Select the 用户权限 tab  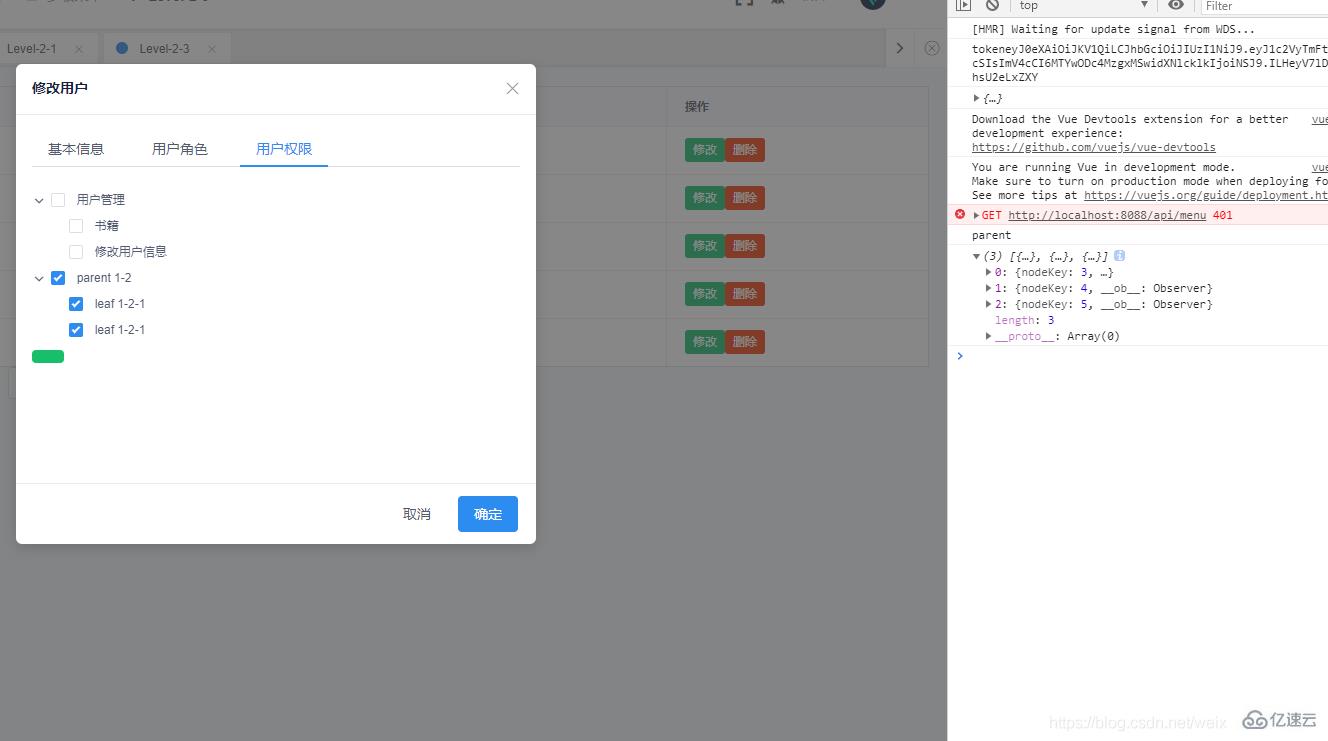pyautogui.click(x=284, y=149)
